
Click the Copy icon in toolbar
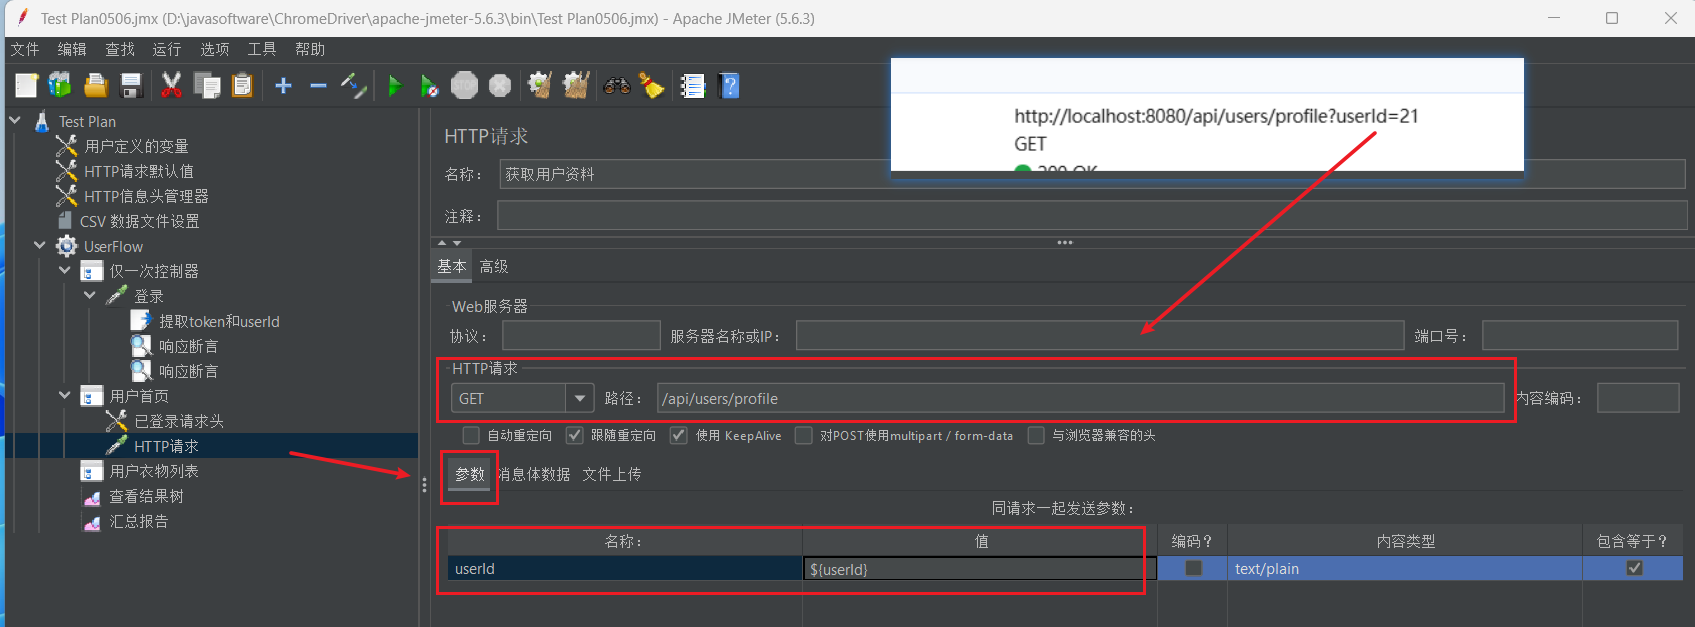(x=207, y=86)
